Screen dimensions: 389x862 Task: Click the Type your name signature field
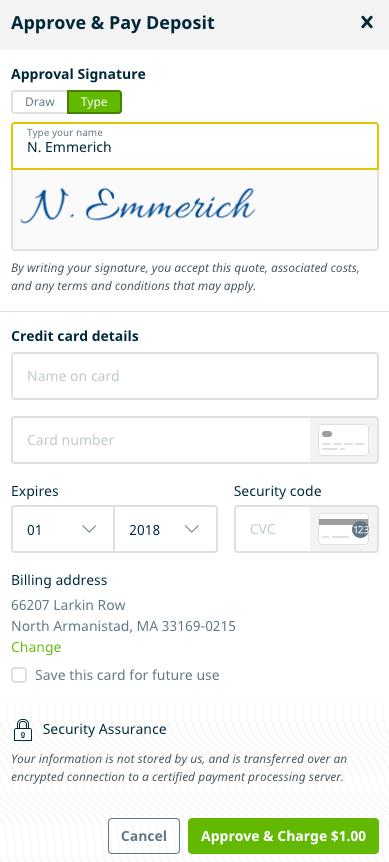coord(195,146)
